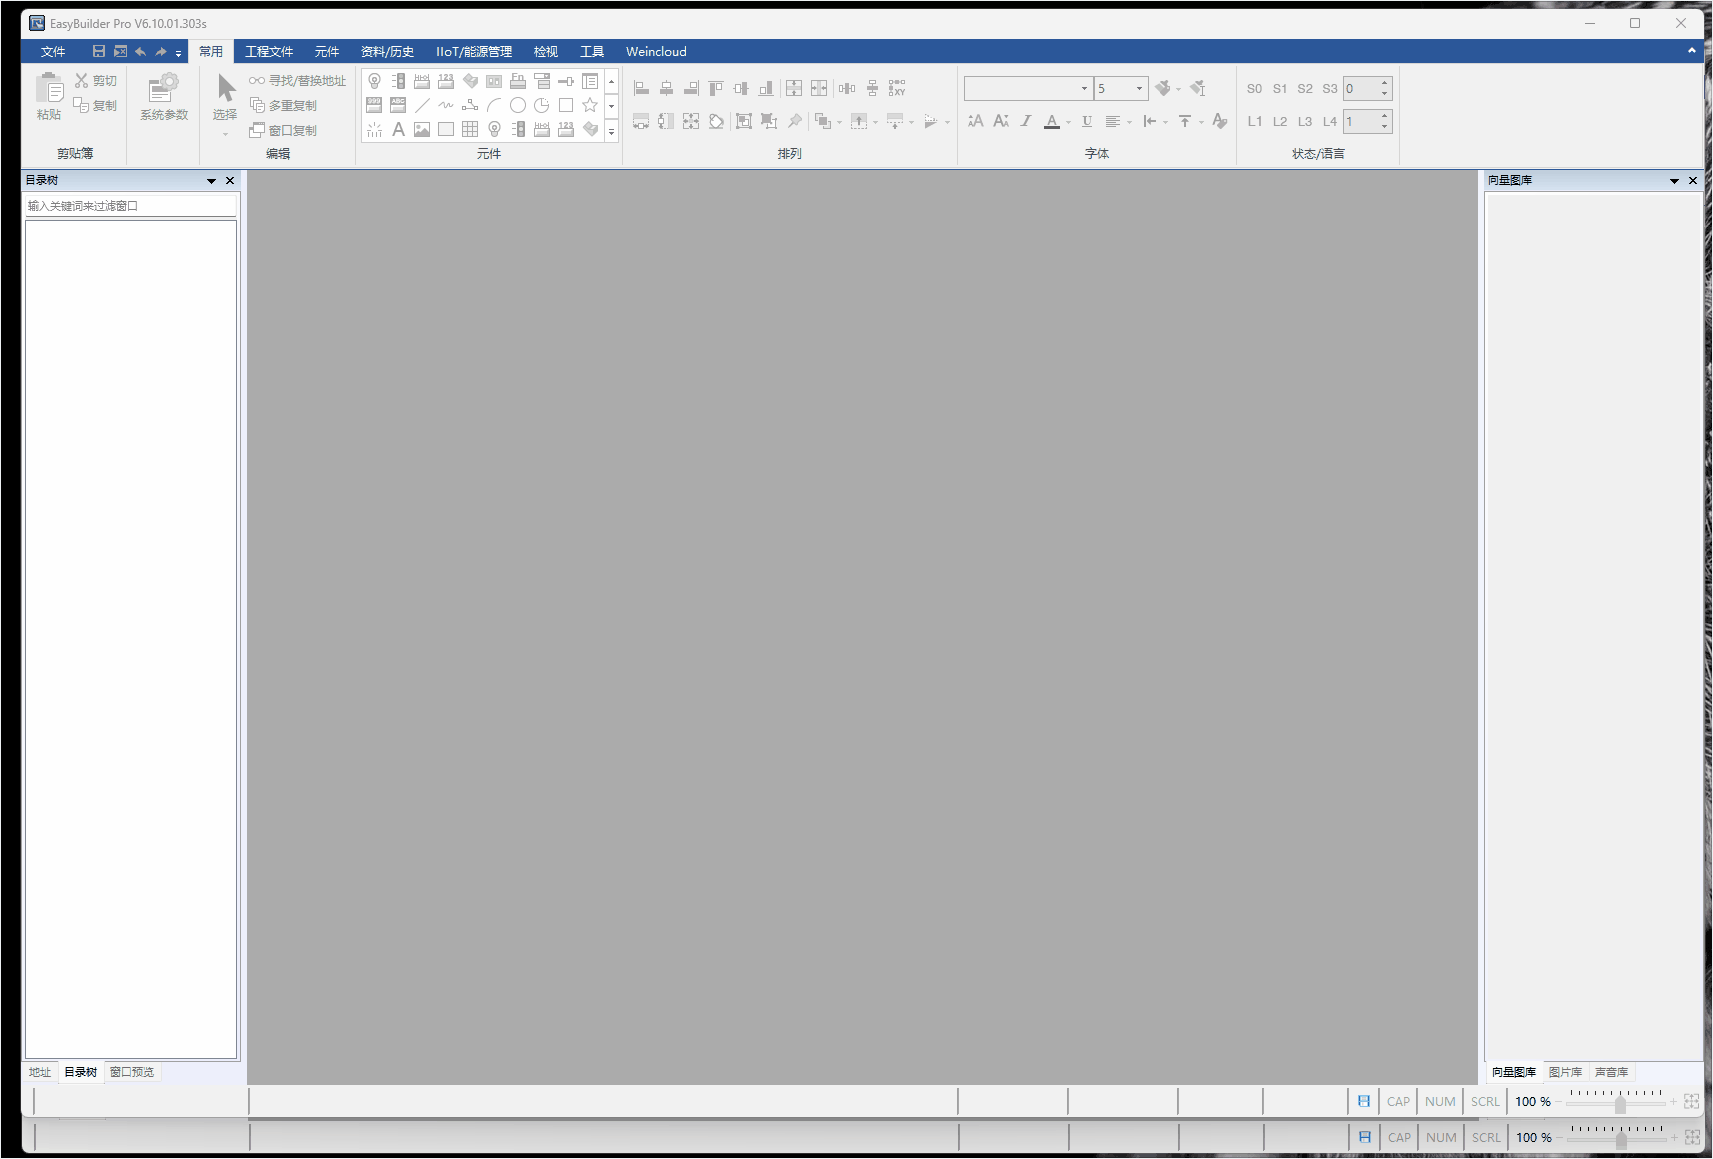Pick the star shape element icon
Image resolution: width=1713 pixels, height=1159 pixels.
click(x=590, y=105)
